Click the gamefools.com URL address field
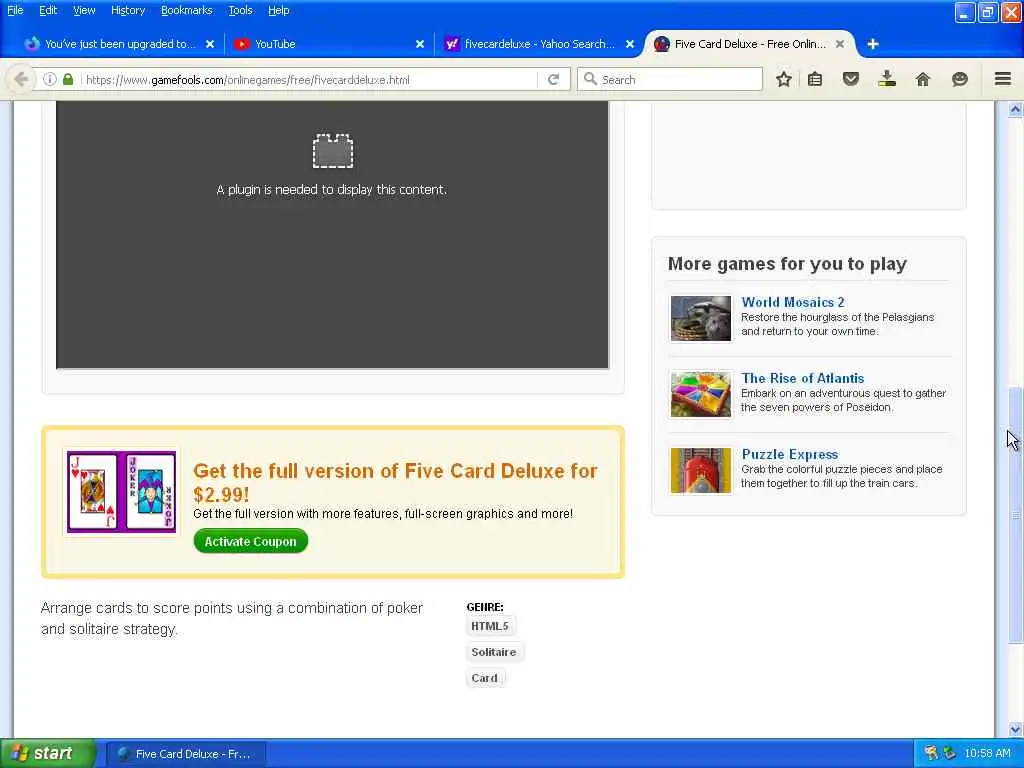 click(308, 79)
